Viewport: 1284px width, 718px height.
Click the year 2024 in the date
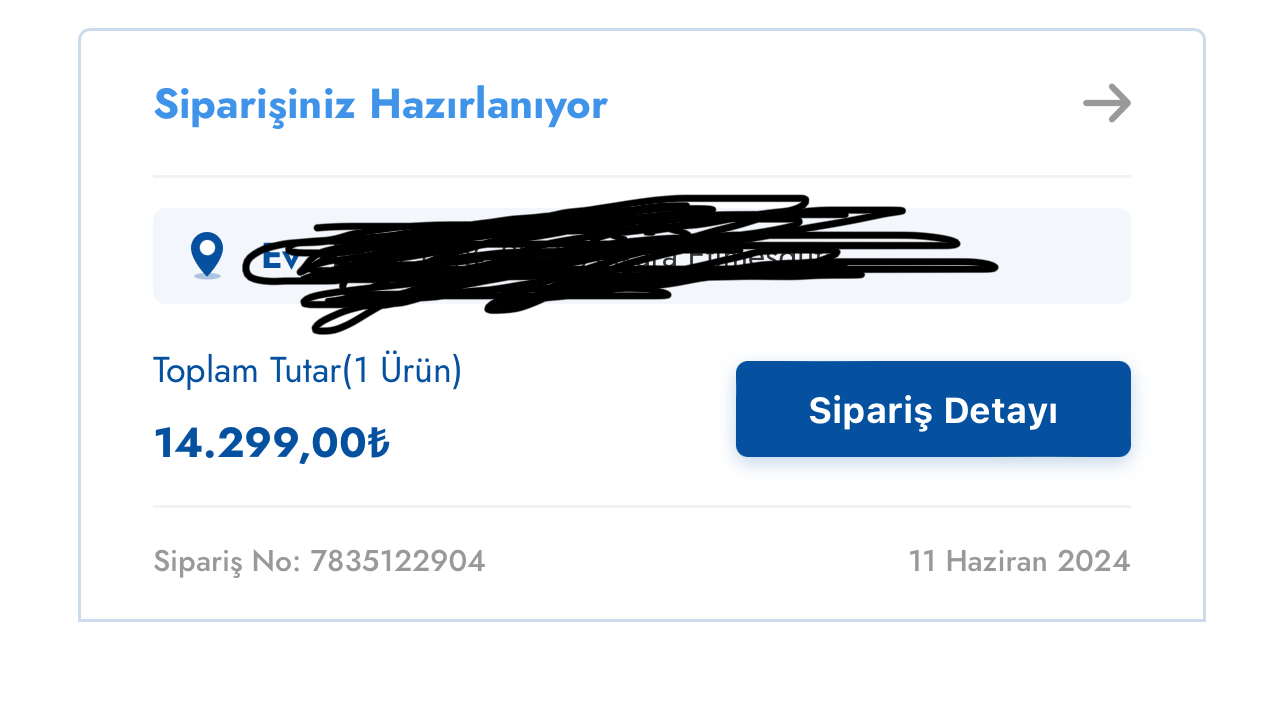(1094, 561)
